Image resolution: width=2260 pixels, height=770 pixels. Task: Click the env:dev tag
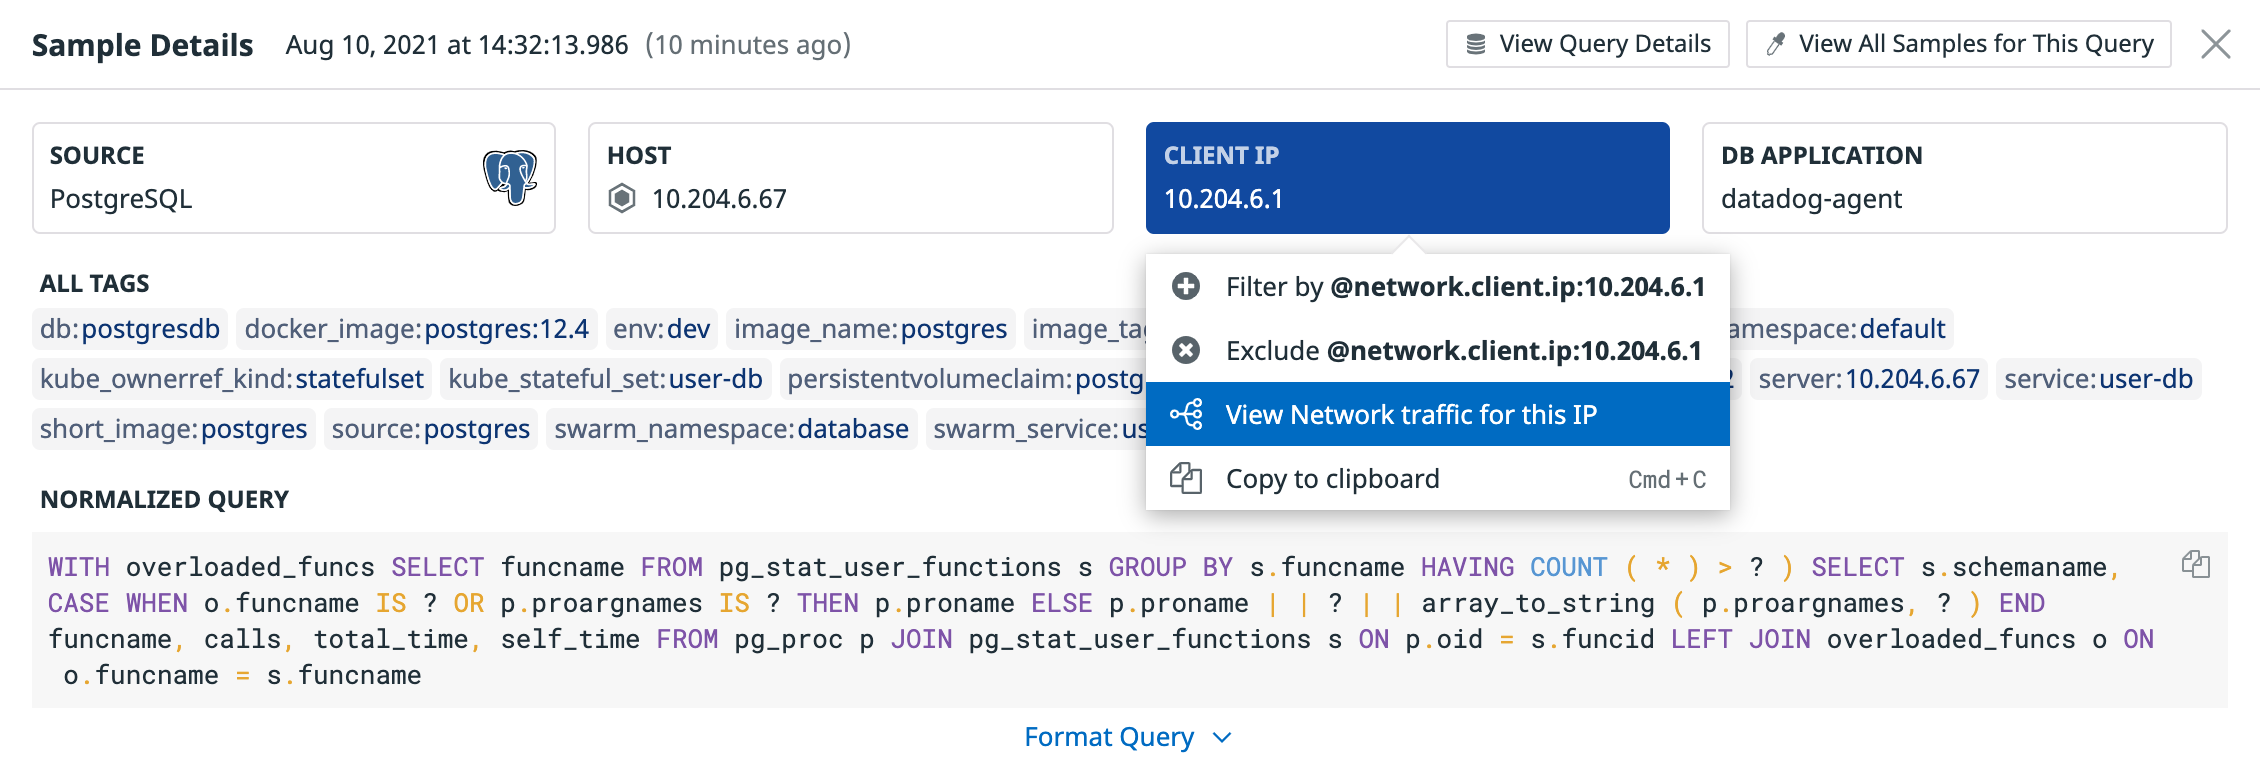pyautogui.click(x=661, y=329)
